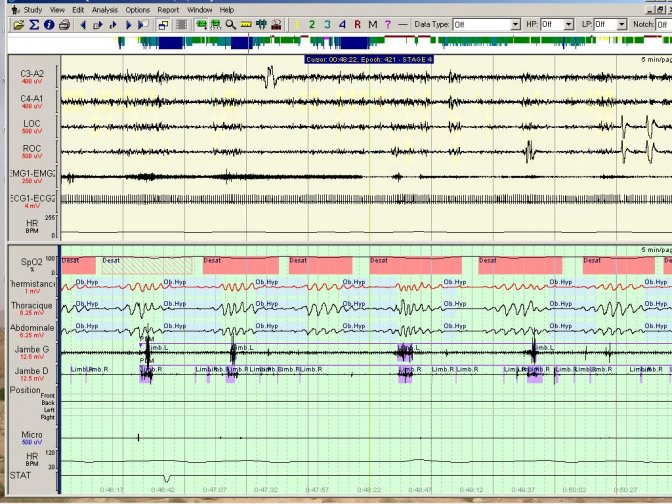Click the Notch filter field
This screenshot has height=504, width=672.
[664, 25]
